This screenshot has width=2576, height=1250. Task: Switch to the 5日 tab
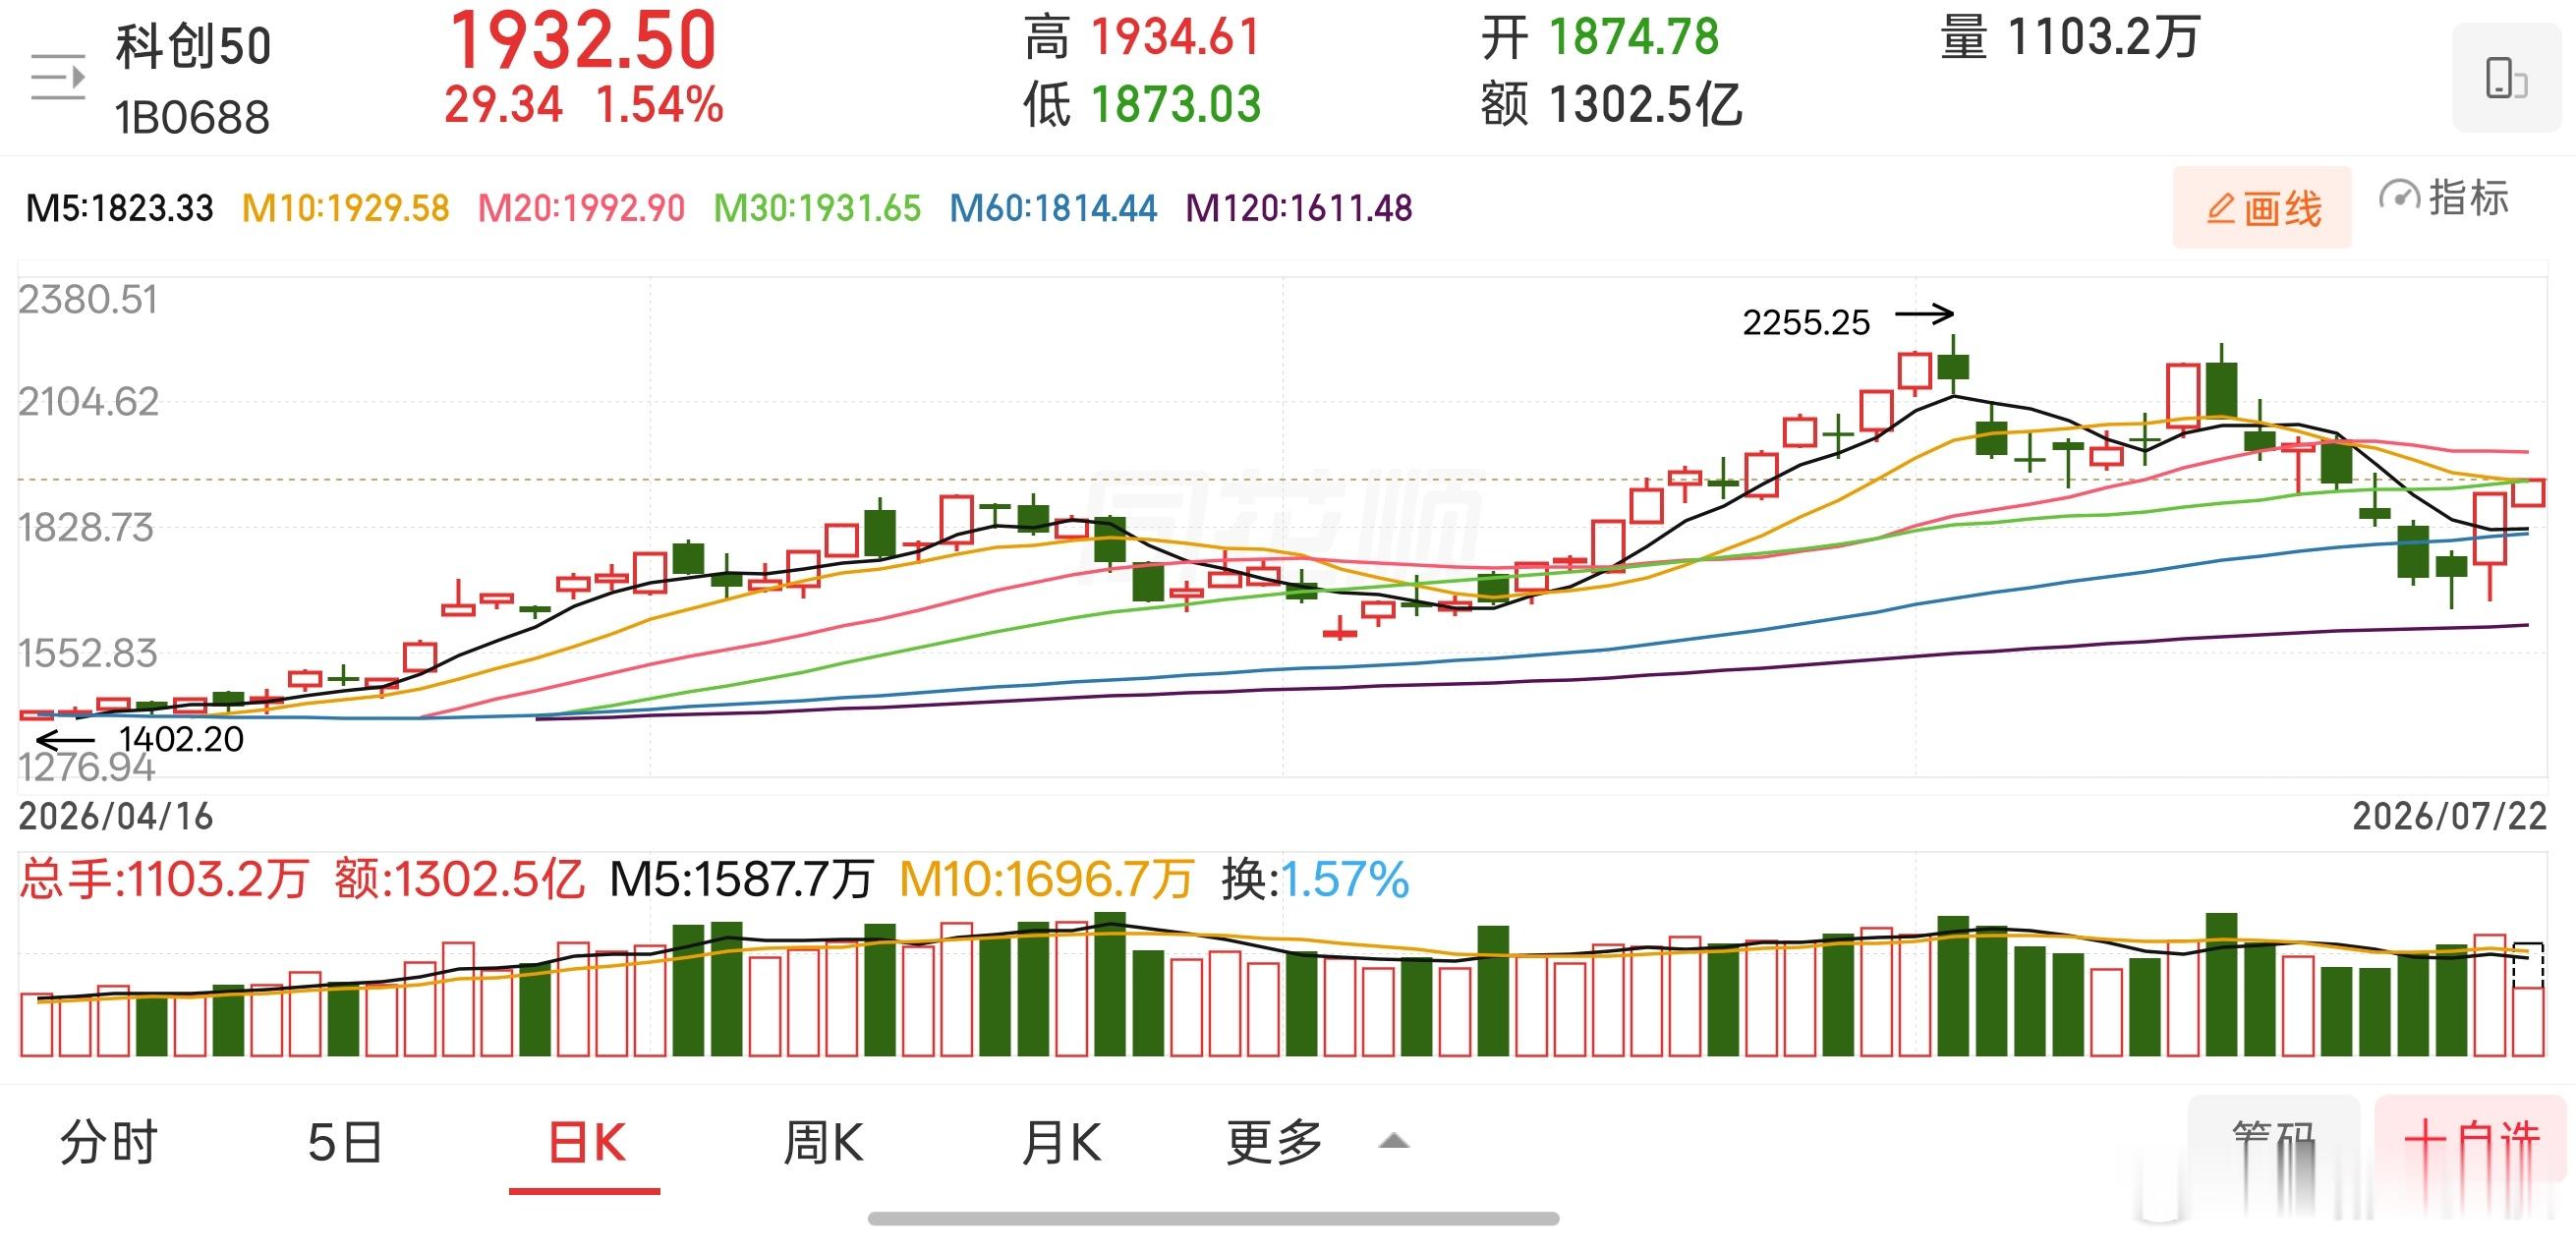345,1142
